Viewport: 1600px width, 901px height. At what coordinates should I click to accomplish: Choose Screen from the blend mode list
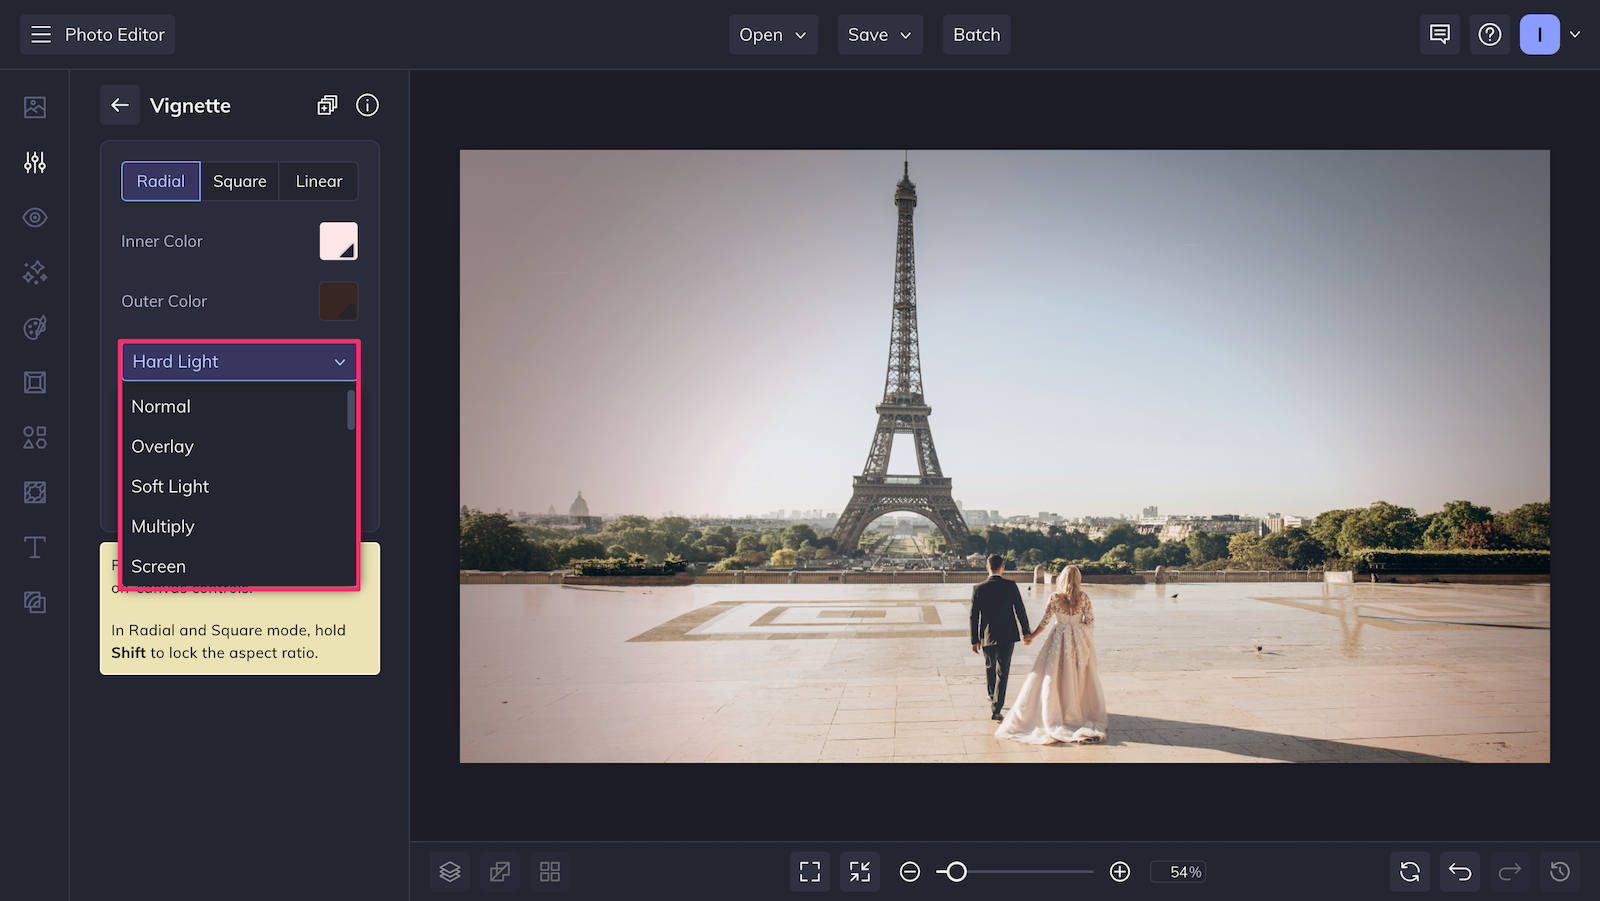click(158, 566)
